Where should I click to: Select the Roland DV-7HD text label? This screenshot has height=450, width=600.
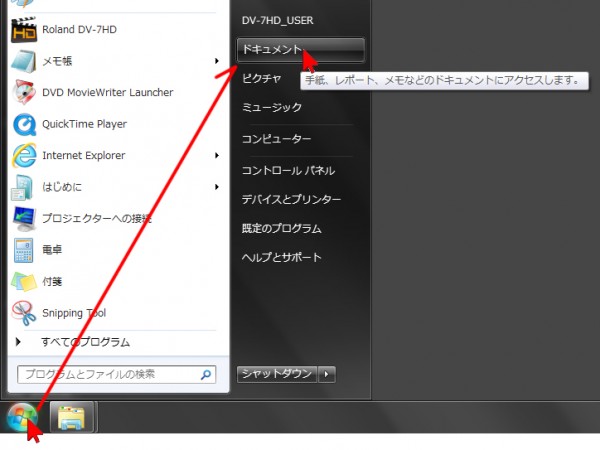79,29
